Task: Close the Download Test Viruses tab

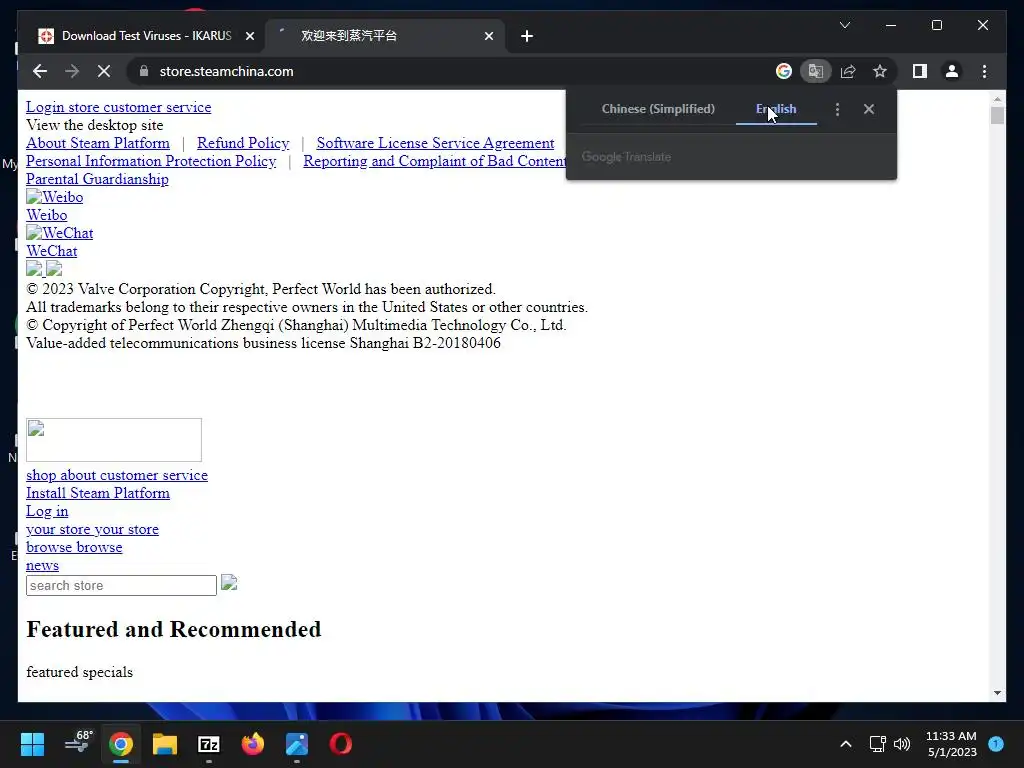Action: pyautogui.click(x=249, y=36)
